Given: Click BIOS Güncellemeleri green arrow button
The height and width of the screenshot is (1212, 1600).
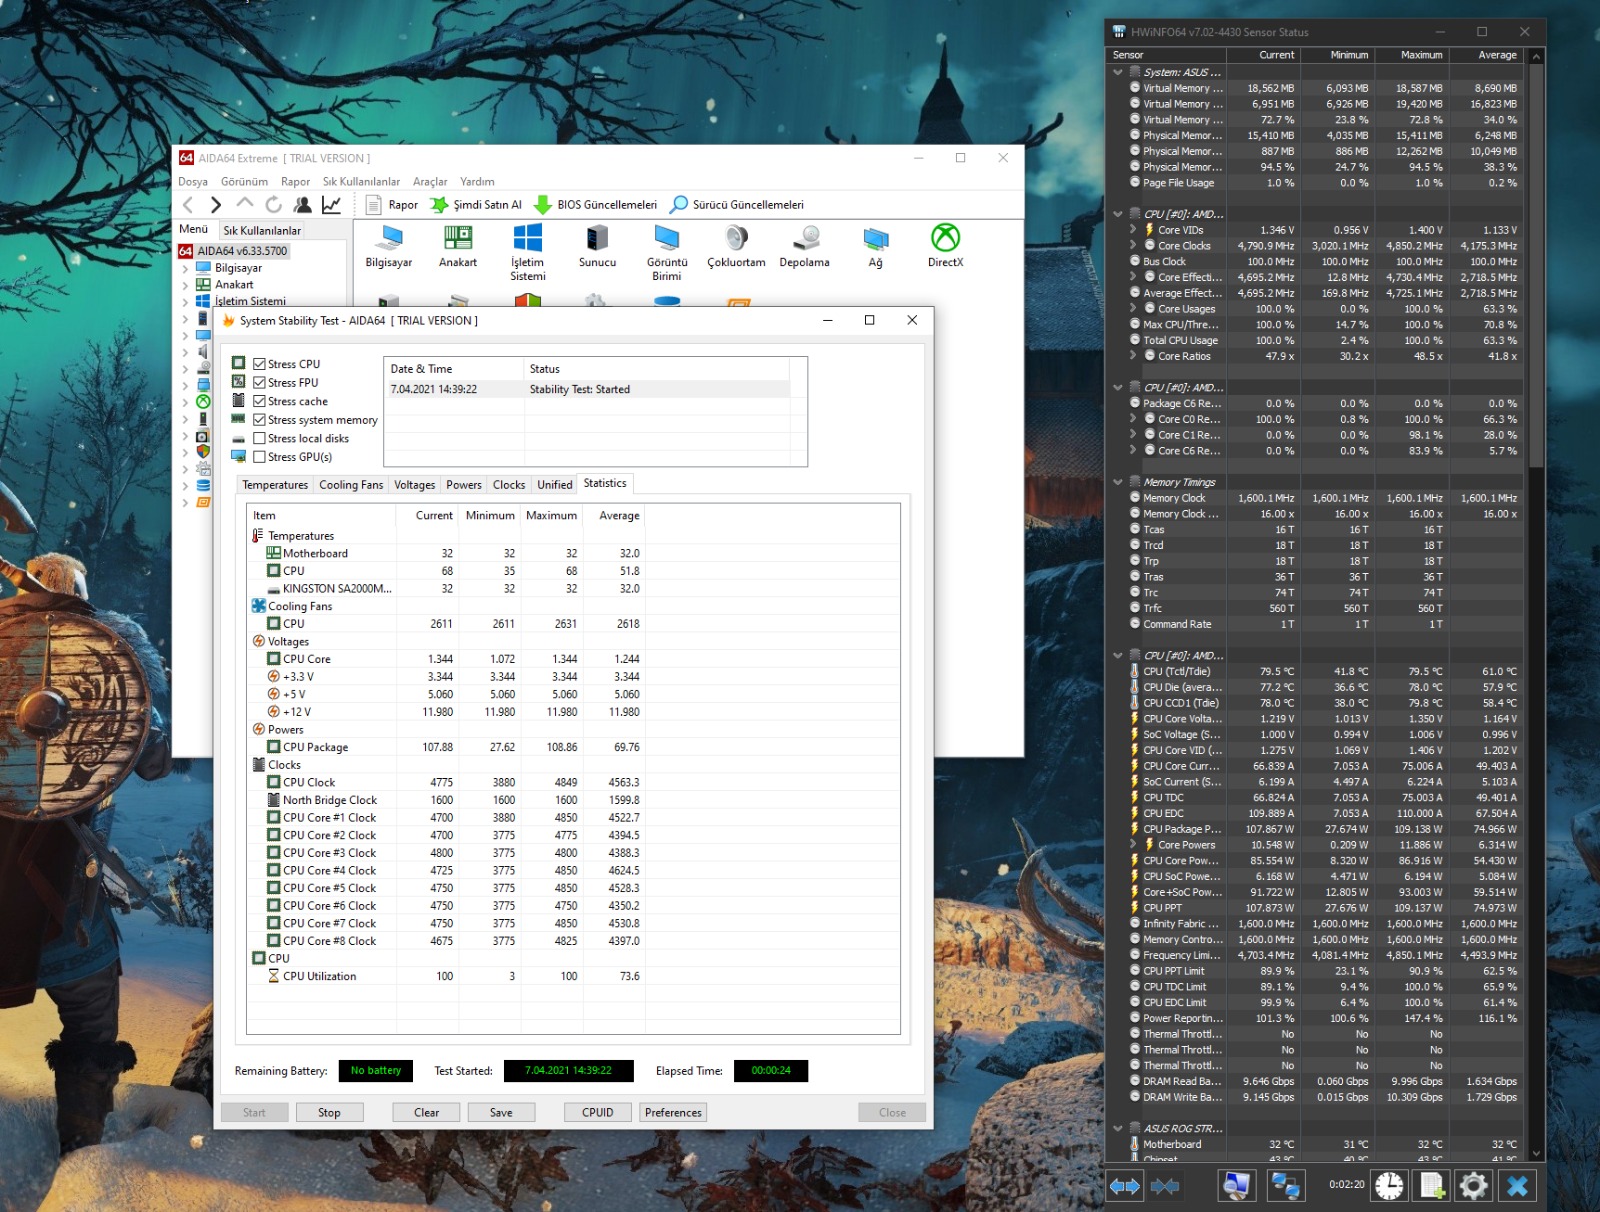Looking at the screenshot, I should click(x=596, y=205).
